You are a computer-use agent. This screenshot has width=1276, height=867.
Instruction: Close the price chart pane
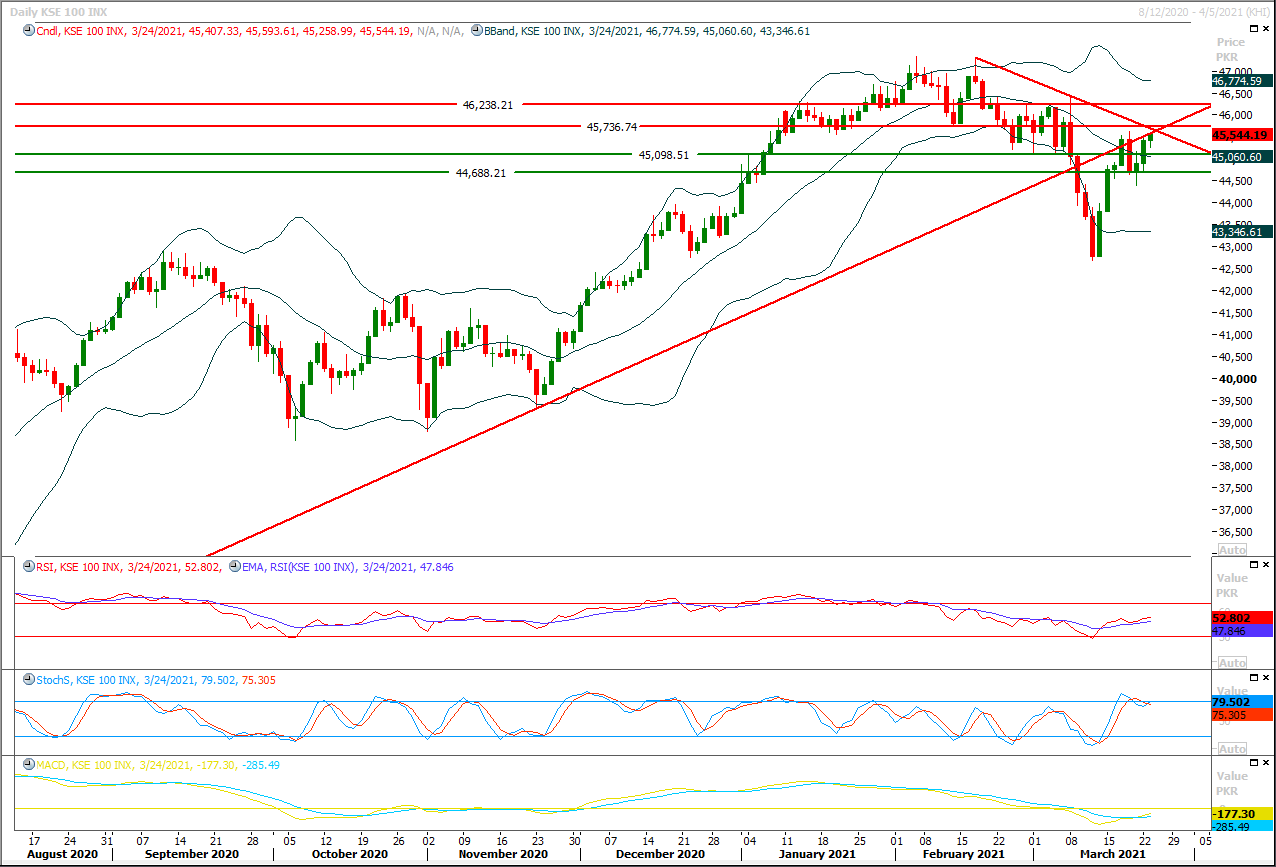[1267, 29]
